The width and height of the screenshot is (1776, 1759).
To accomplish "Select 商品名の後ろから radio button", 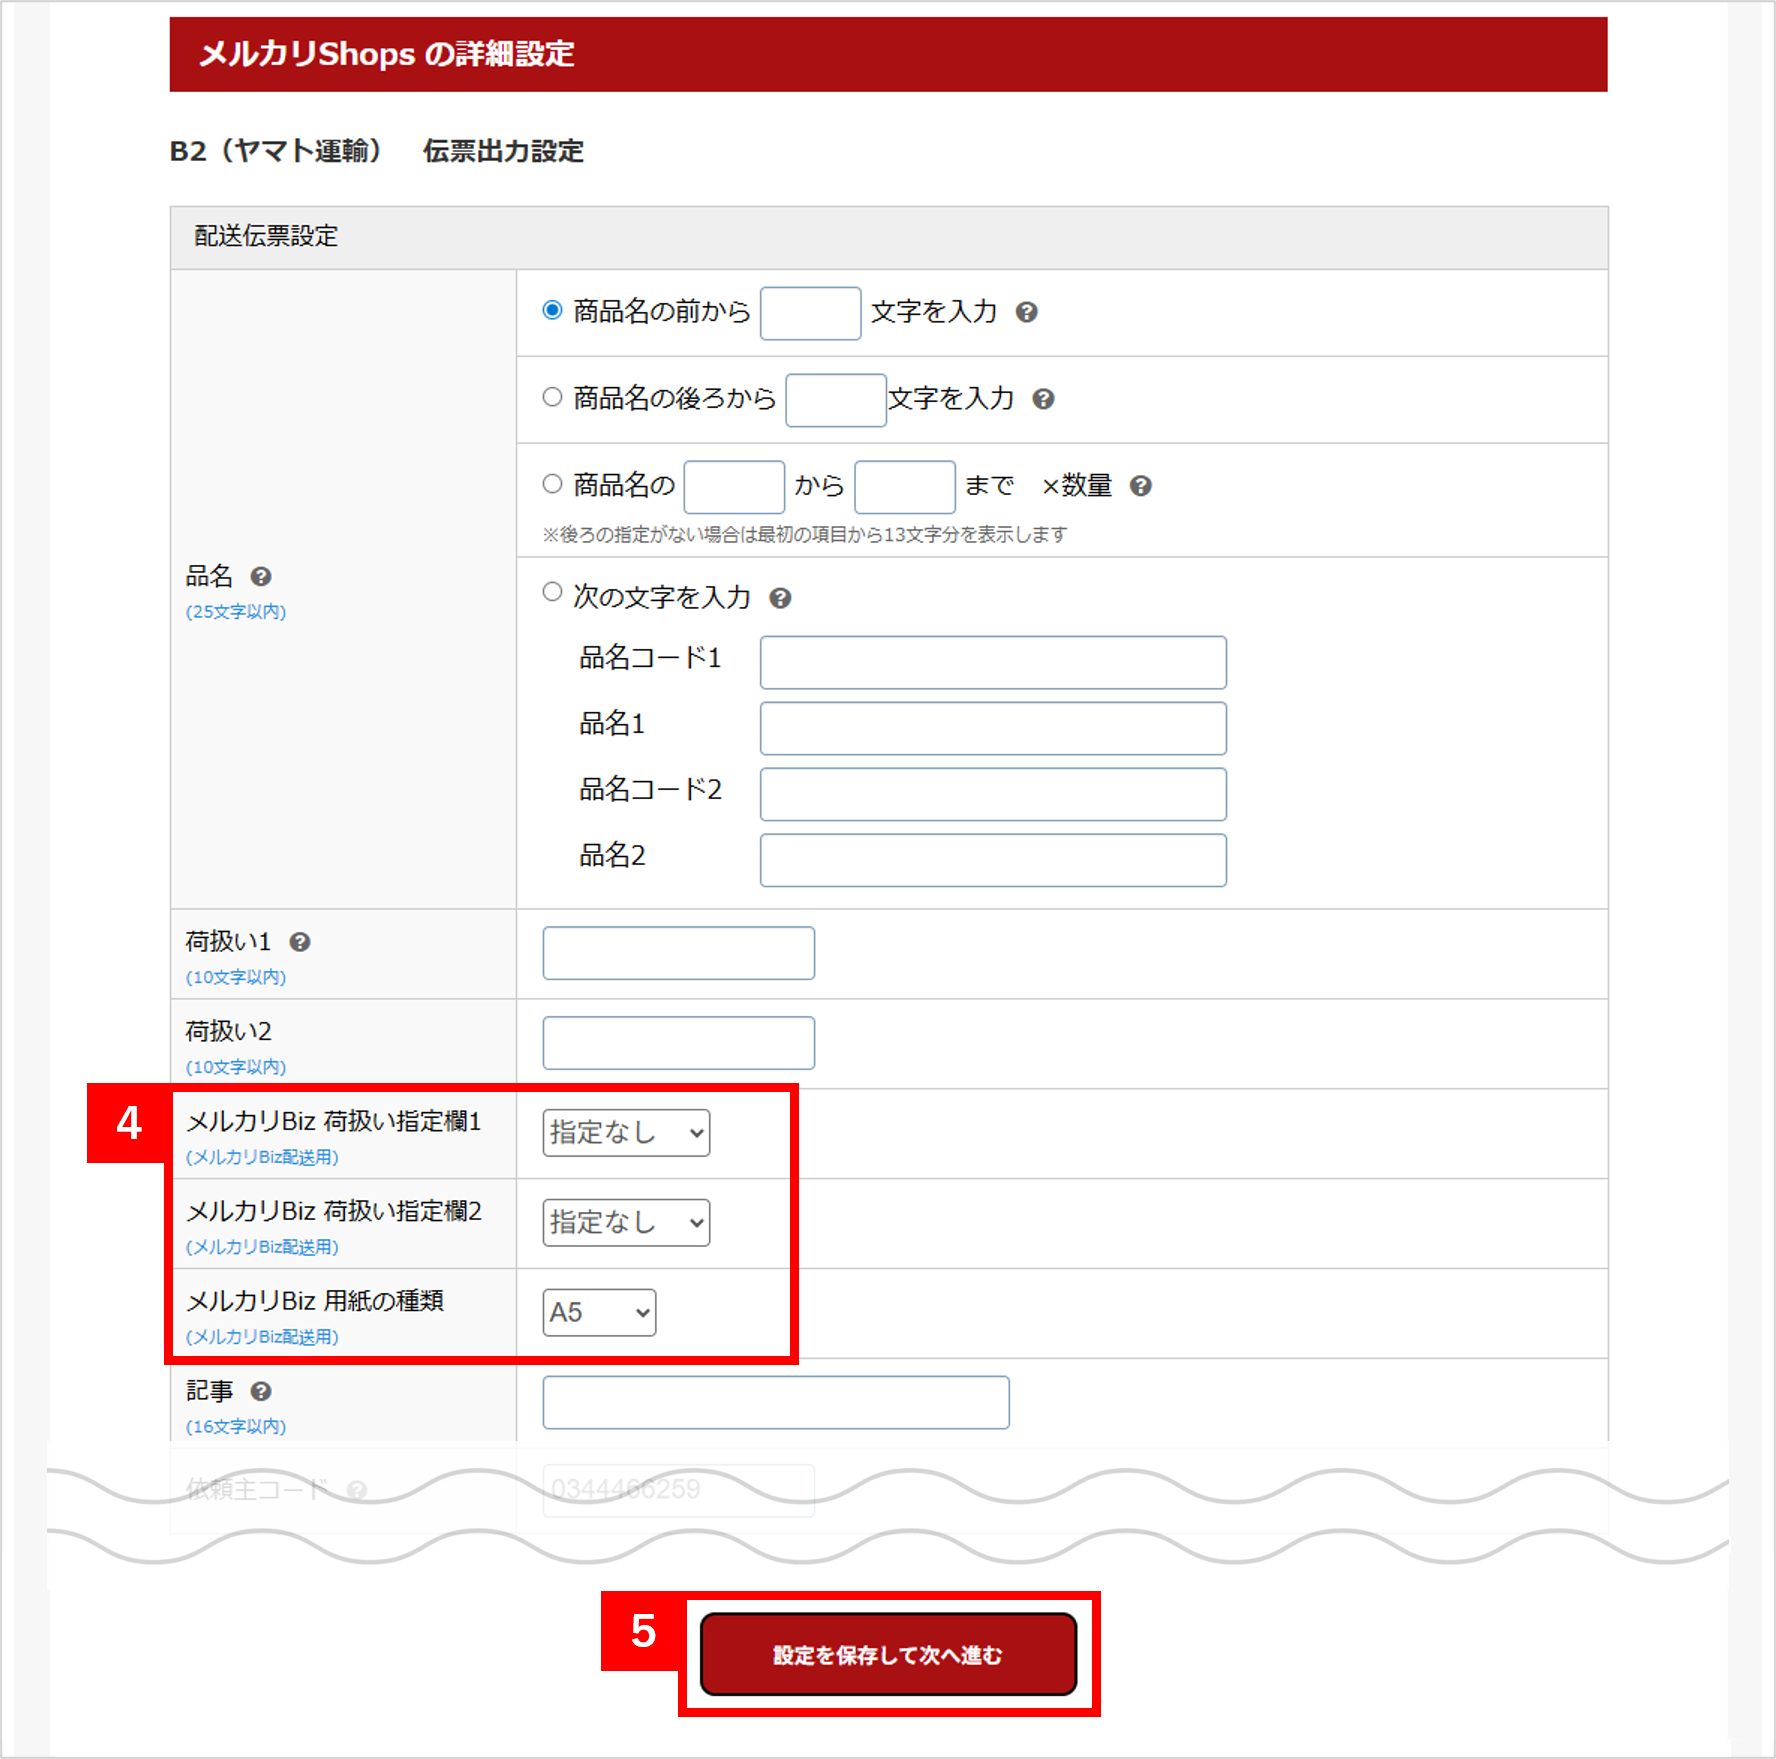I will click(x=552, y=398).
